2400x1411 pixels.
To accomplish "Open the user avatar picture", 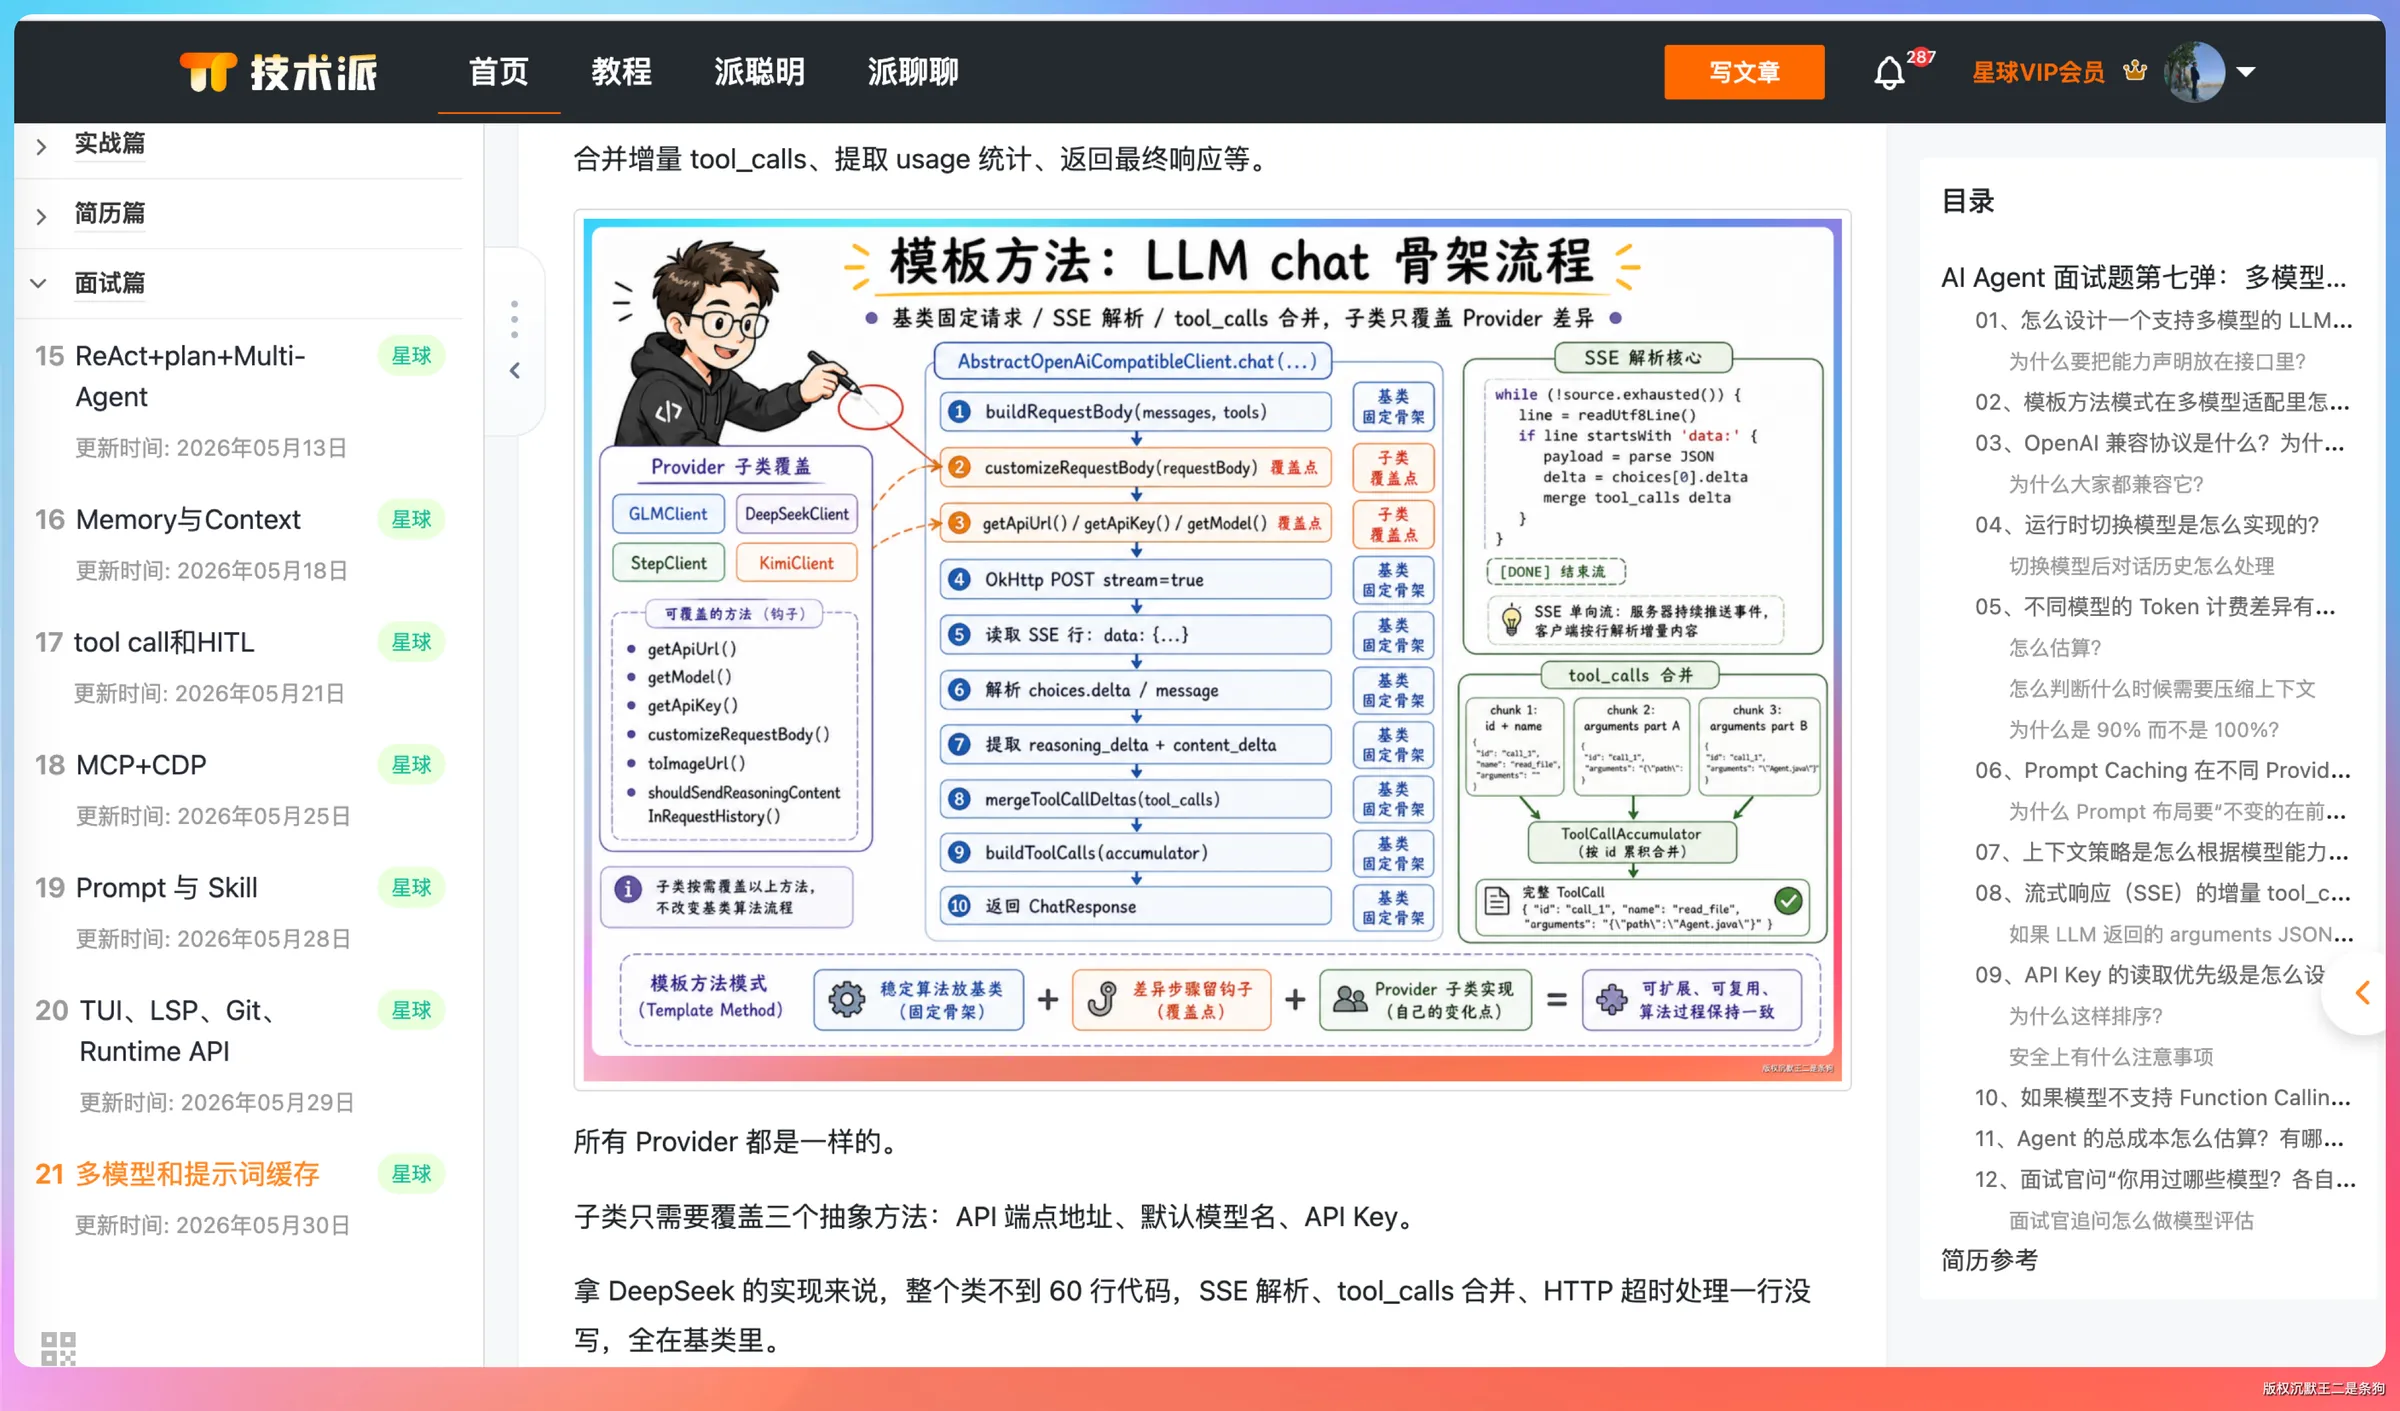I will [x=2194, y=72].
